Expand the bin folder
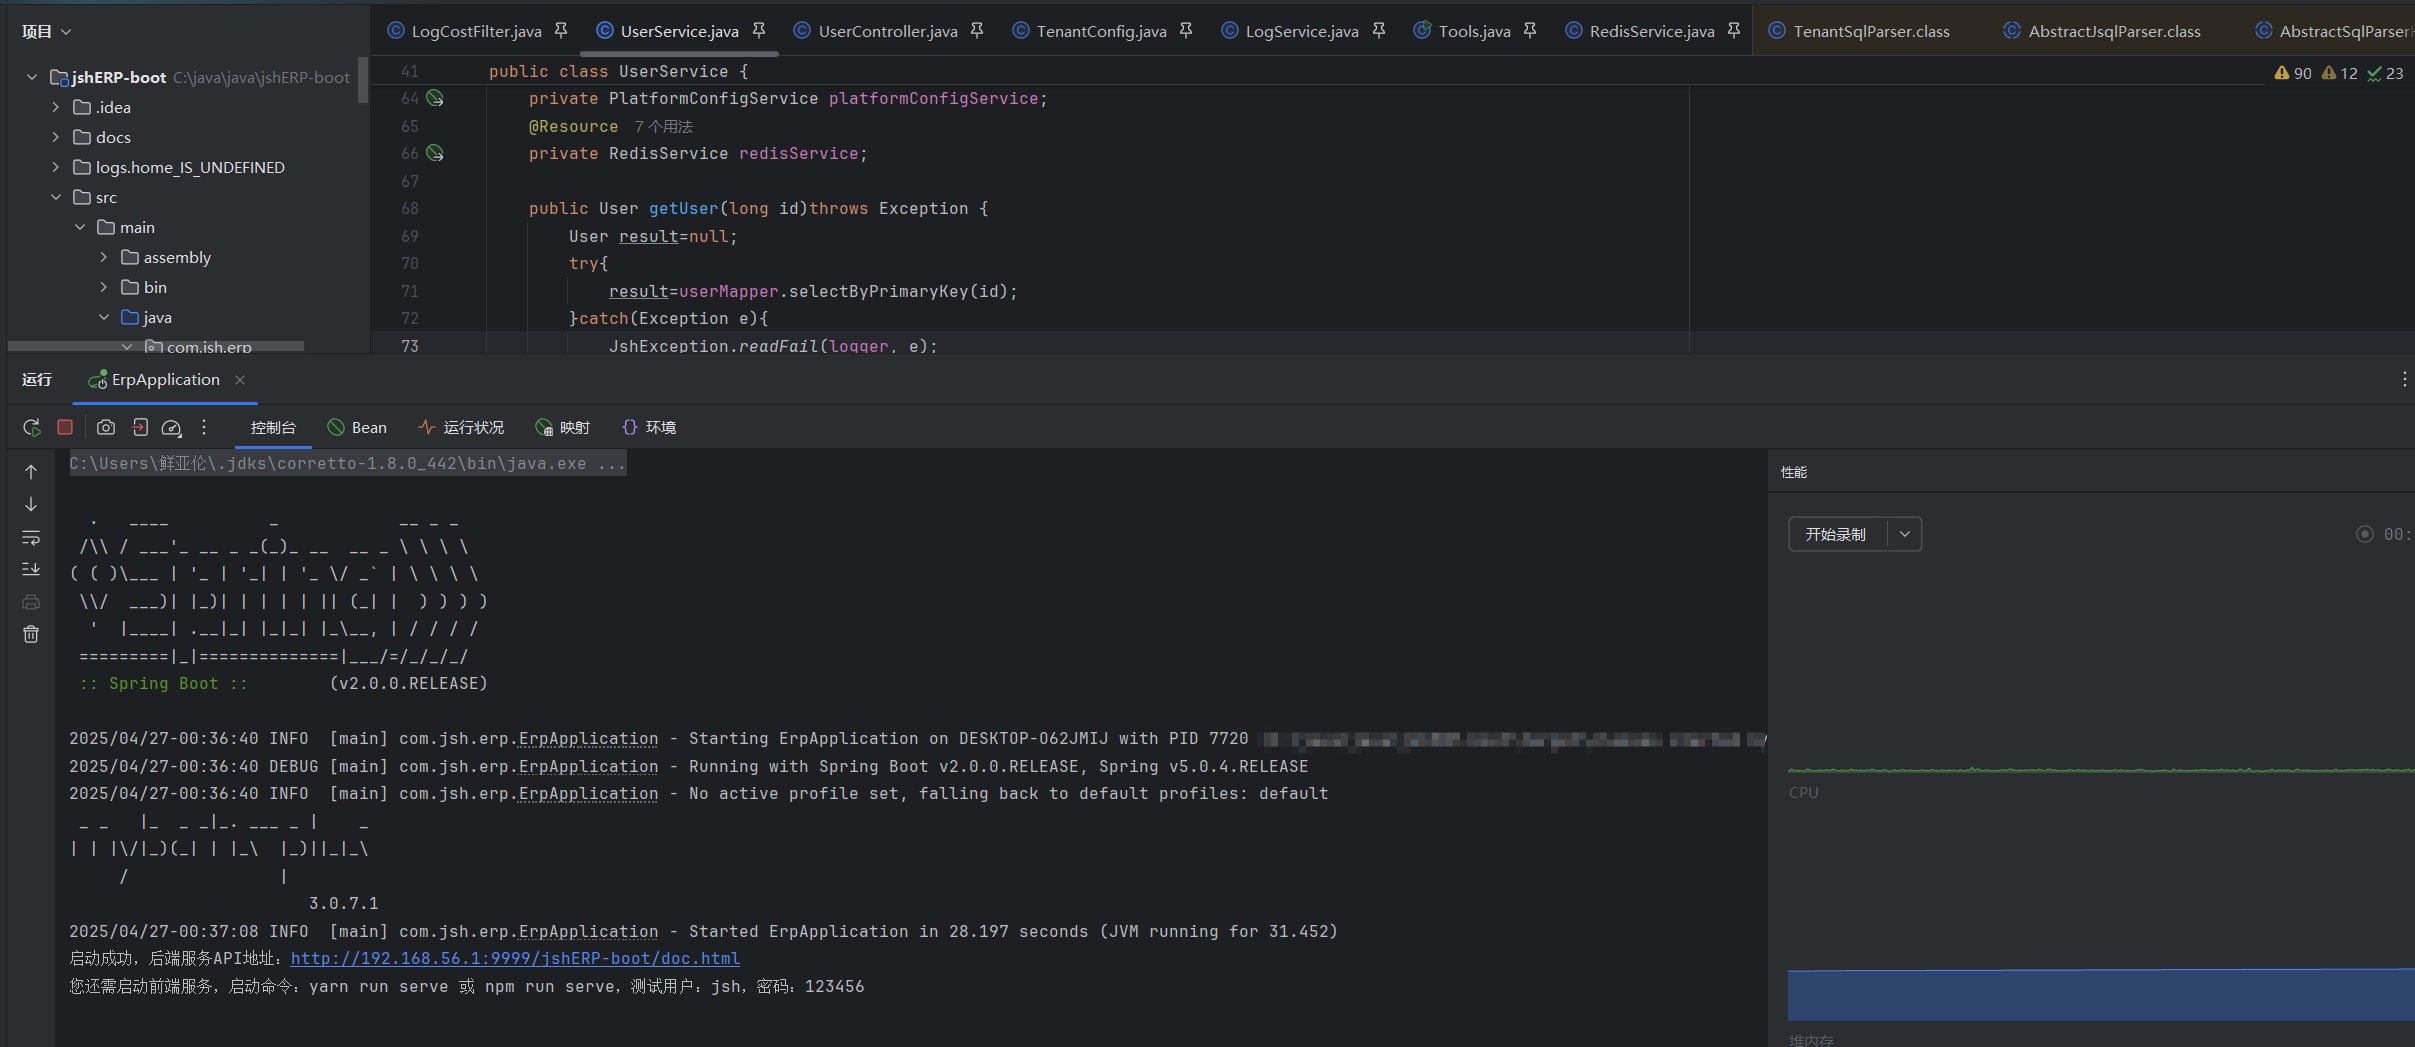Image resolution: width=2415 pixels, height=1047 pixels. click(104, 287)
